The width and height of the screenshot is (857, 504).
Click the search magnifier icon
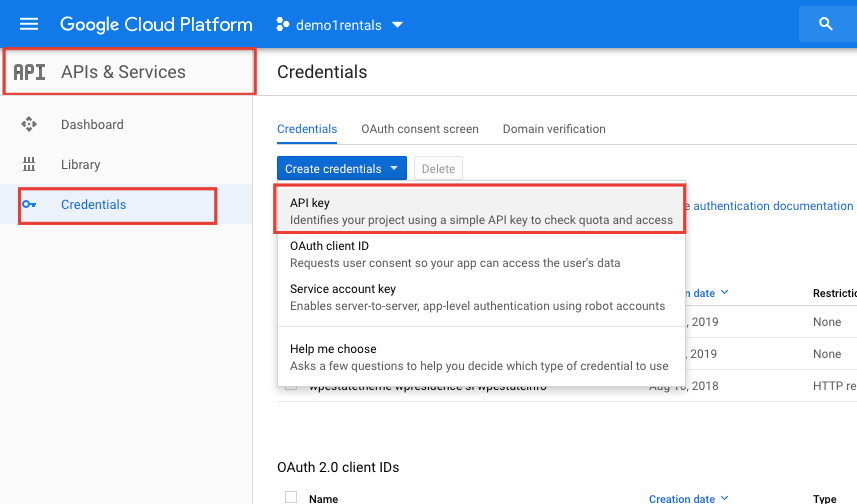click(825, 24)
